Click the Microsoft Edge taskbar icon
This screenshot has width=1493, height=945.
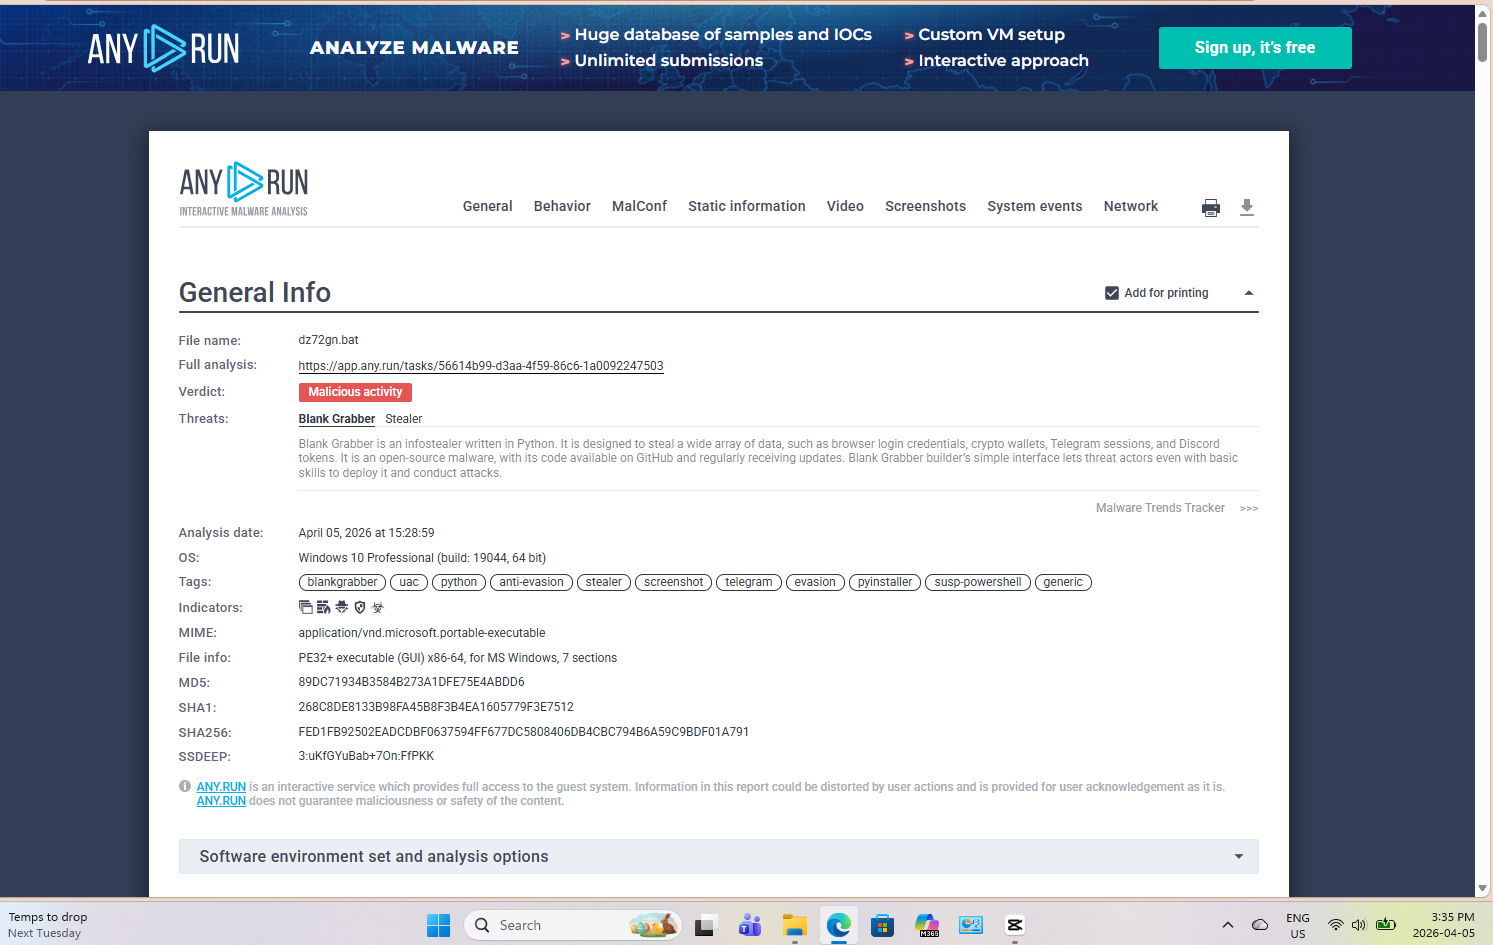(839, 925)
